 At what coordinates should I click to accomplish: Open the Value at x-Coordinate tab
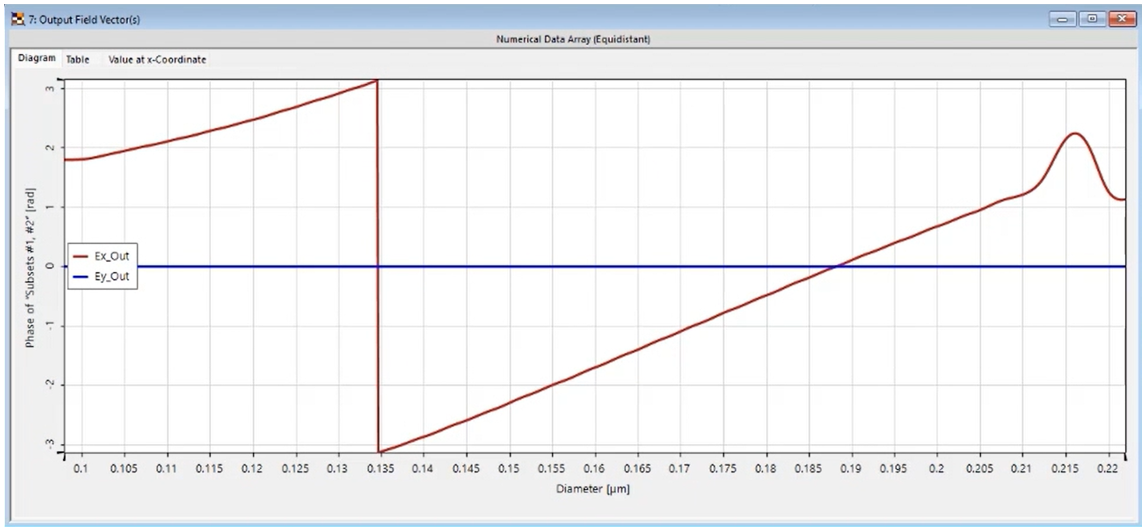tap(157, 60)
